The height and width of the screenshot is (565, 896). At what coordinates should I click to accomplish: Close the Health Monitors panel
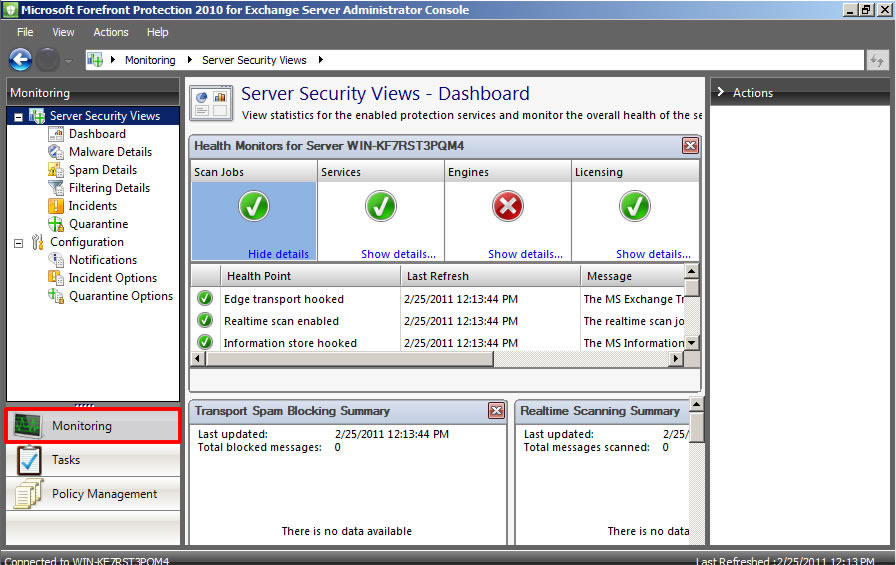[690, 146]
